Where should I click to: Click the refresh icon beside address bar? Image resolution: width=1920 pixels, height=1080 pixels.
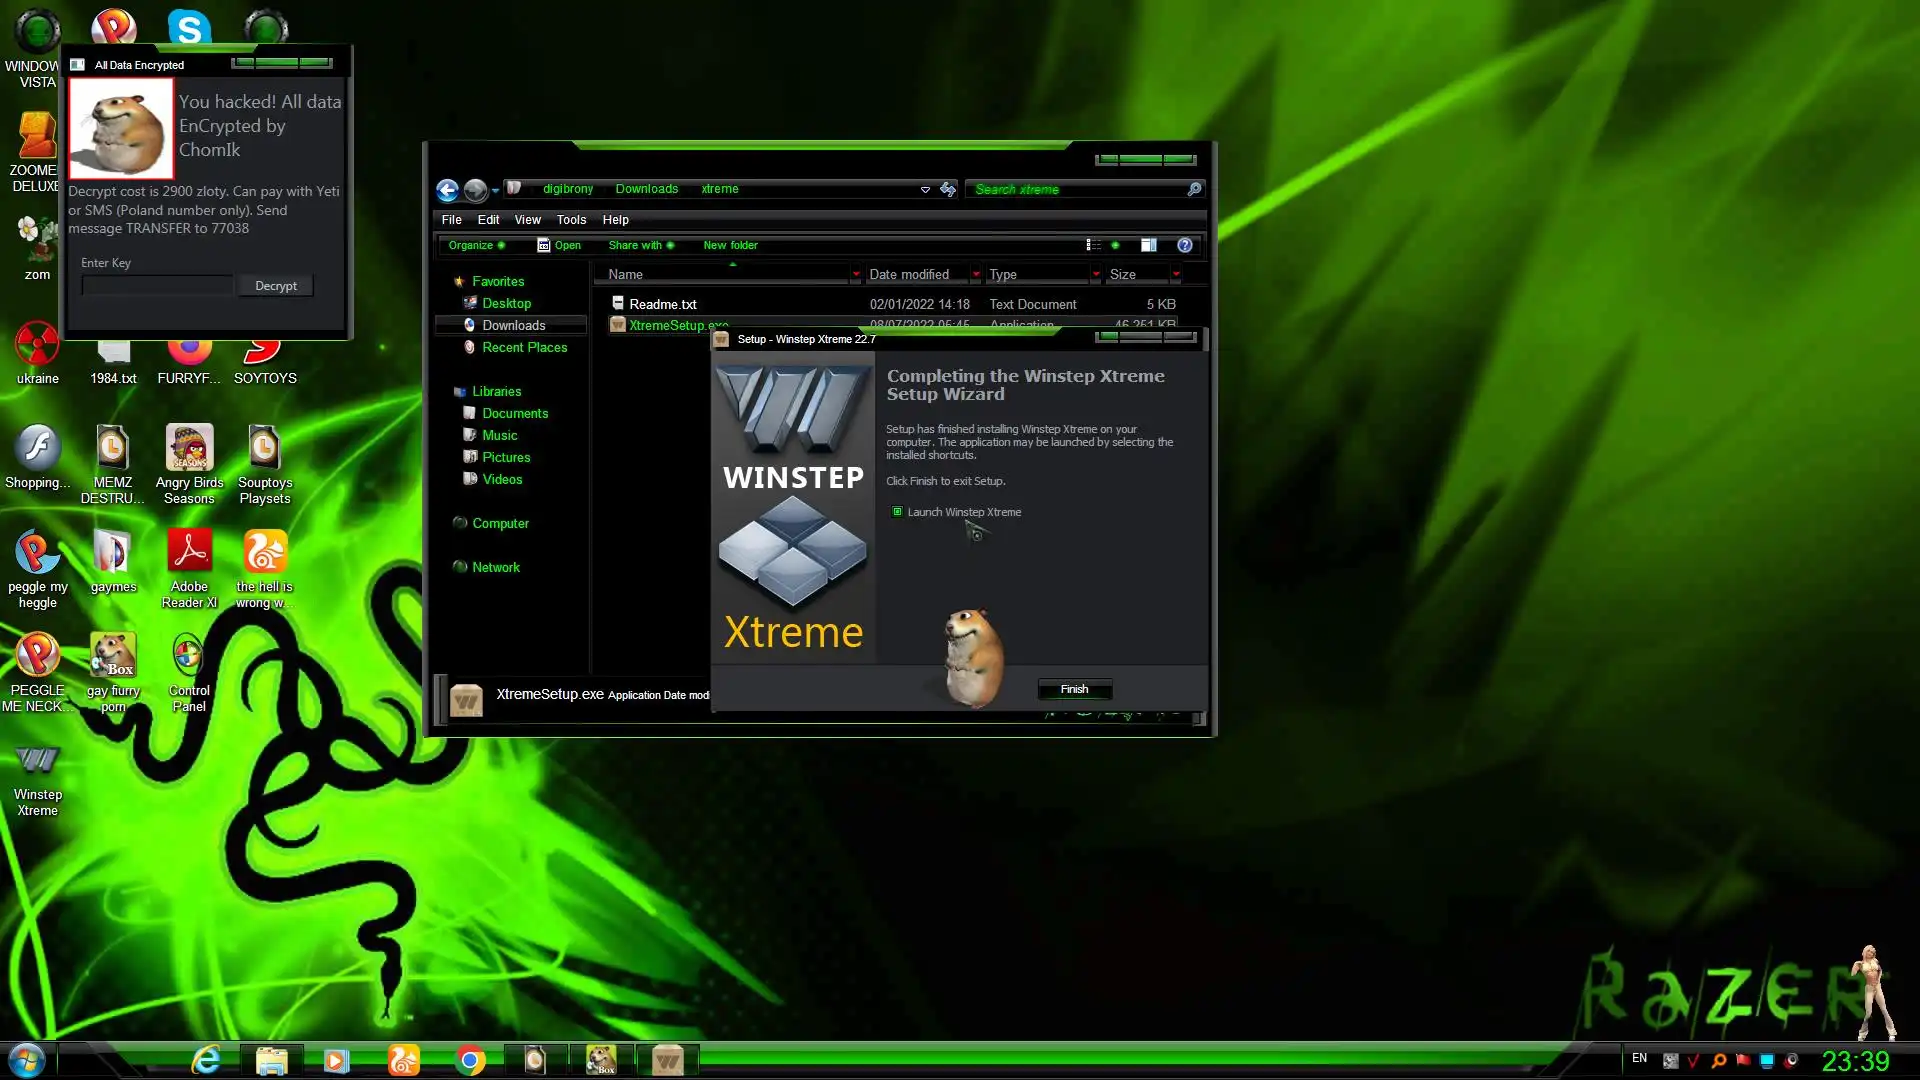pyautogui.click(x=948, y=189)
